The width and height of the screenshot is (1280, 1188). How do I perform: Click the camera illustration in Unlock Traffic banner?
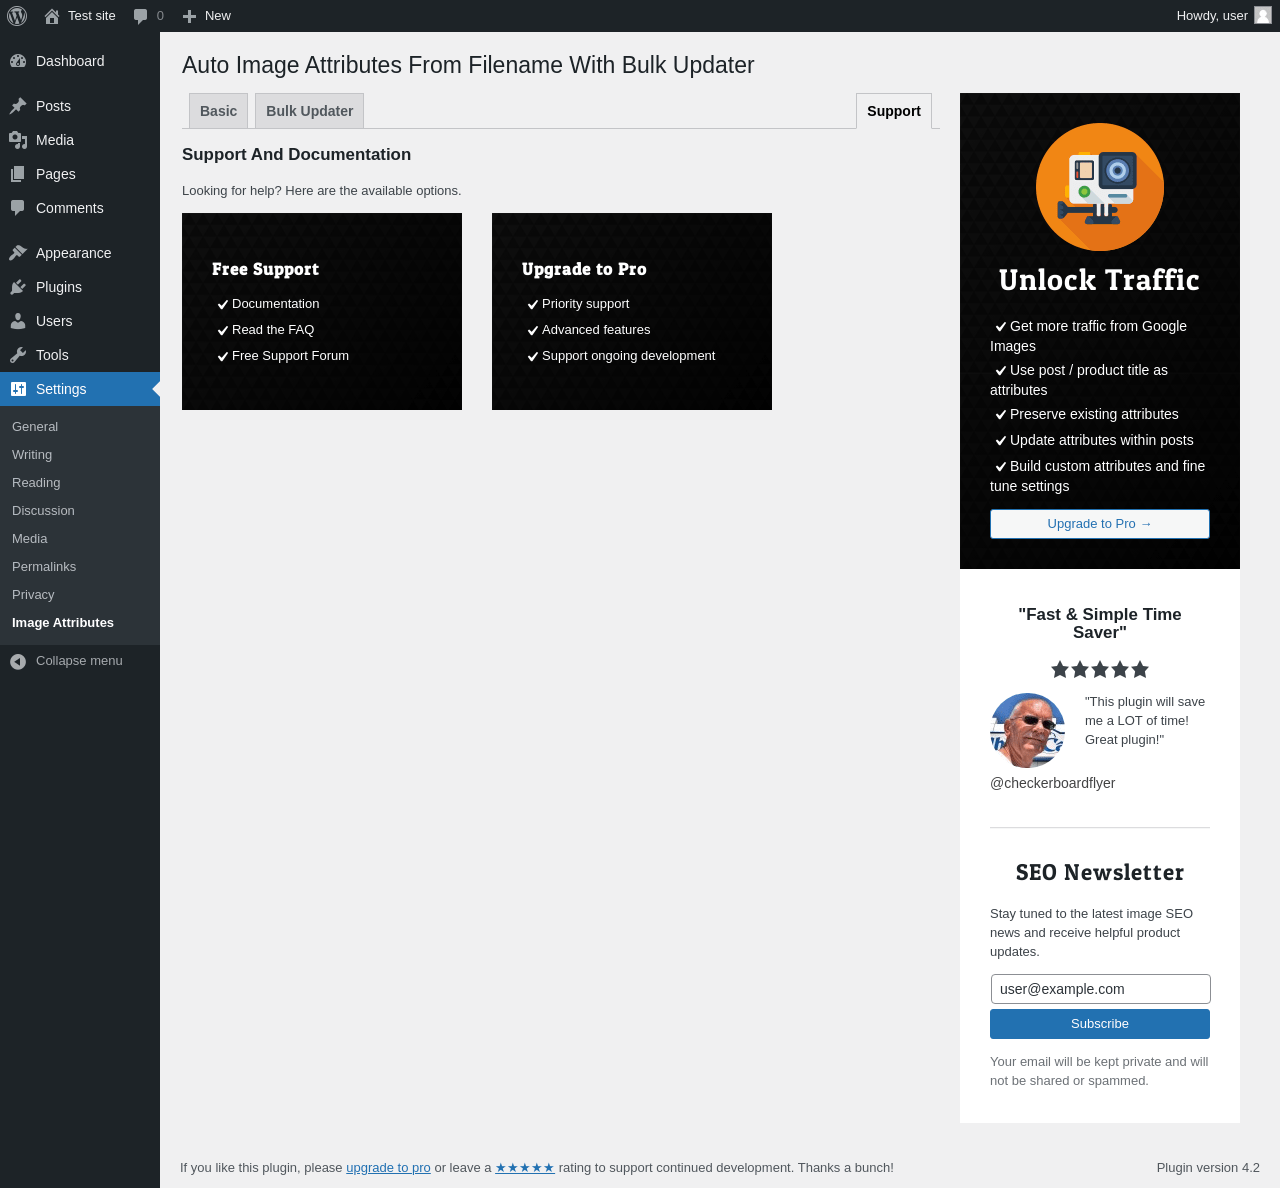1100,187
